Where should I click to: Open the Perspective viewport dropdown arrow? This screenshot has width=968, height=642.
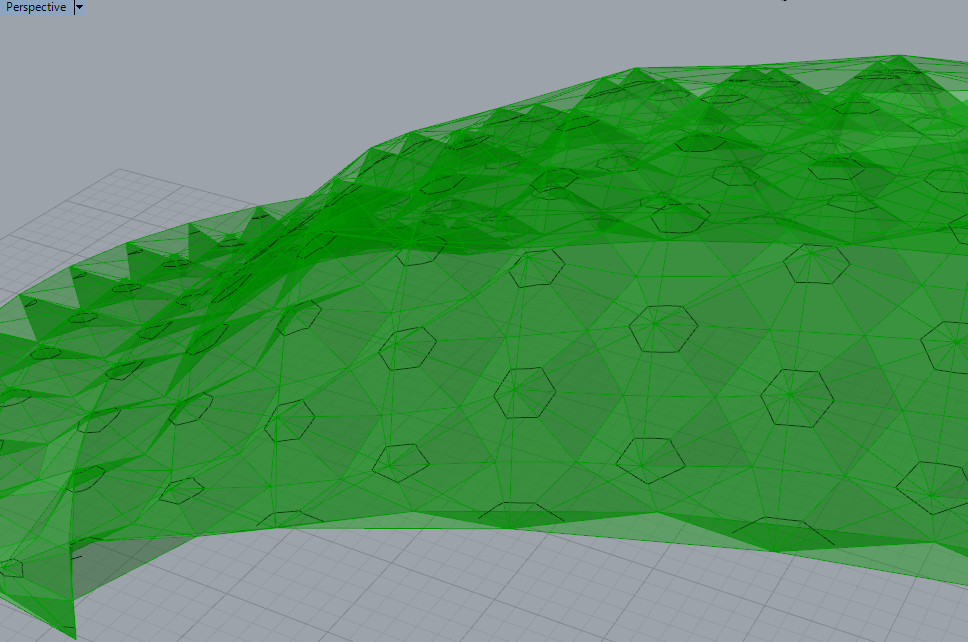click(x=79, y=7)
